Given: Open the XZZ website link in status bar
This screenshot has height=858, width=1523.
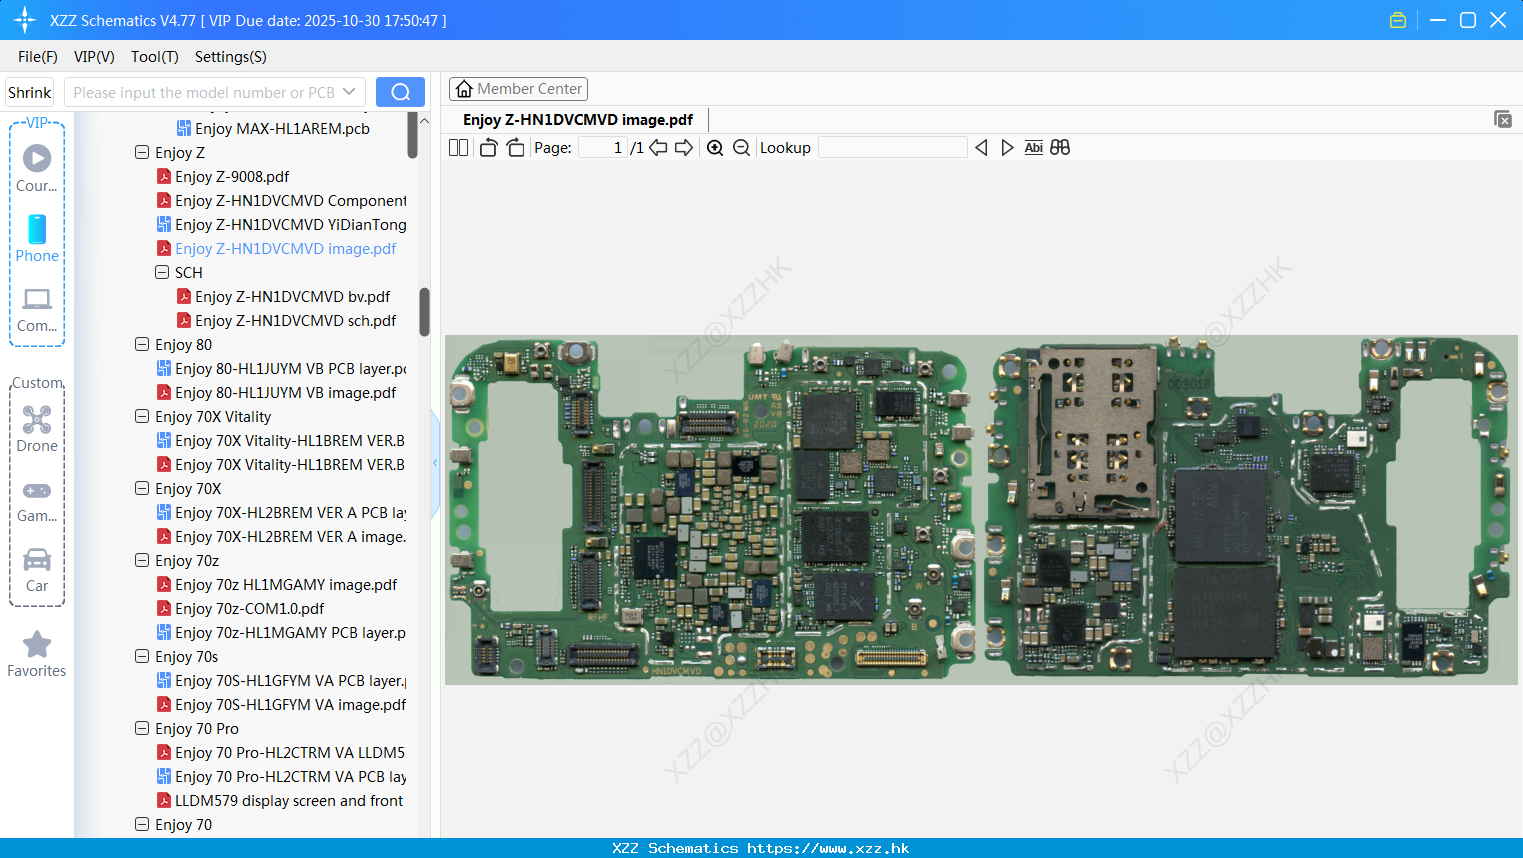Looking at the screenshot, I should (828, 848).
